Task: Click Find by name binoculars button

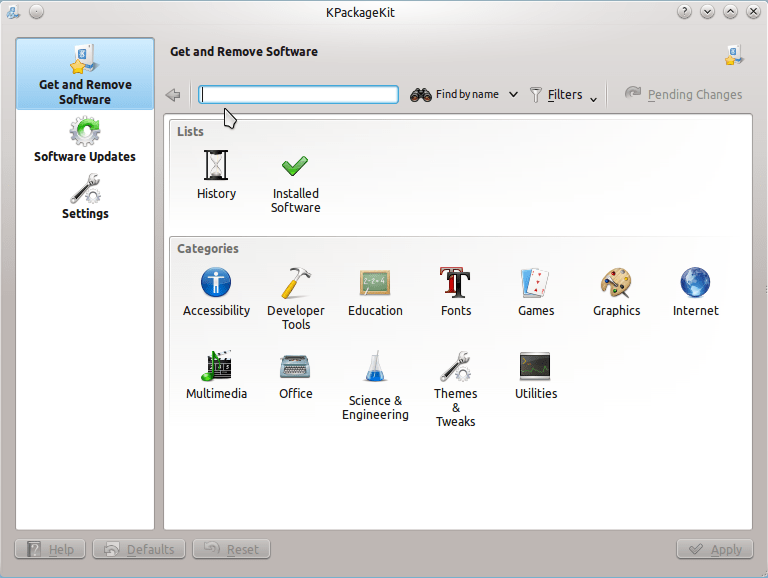Action: point(454,95)
